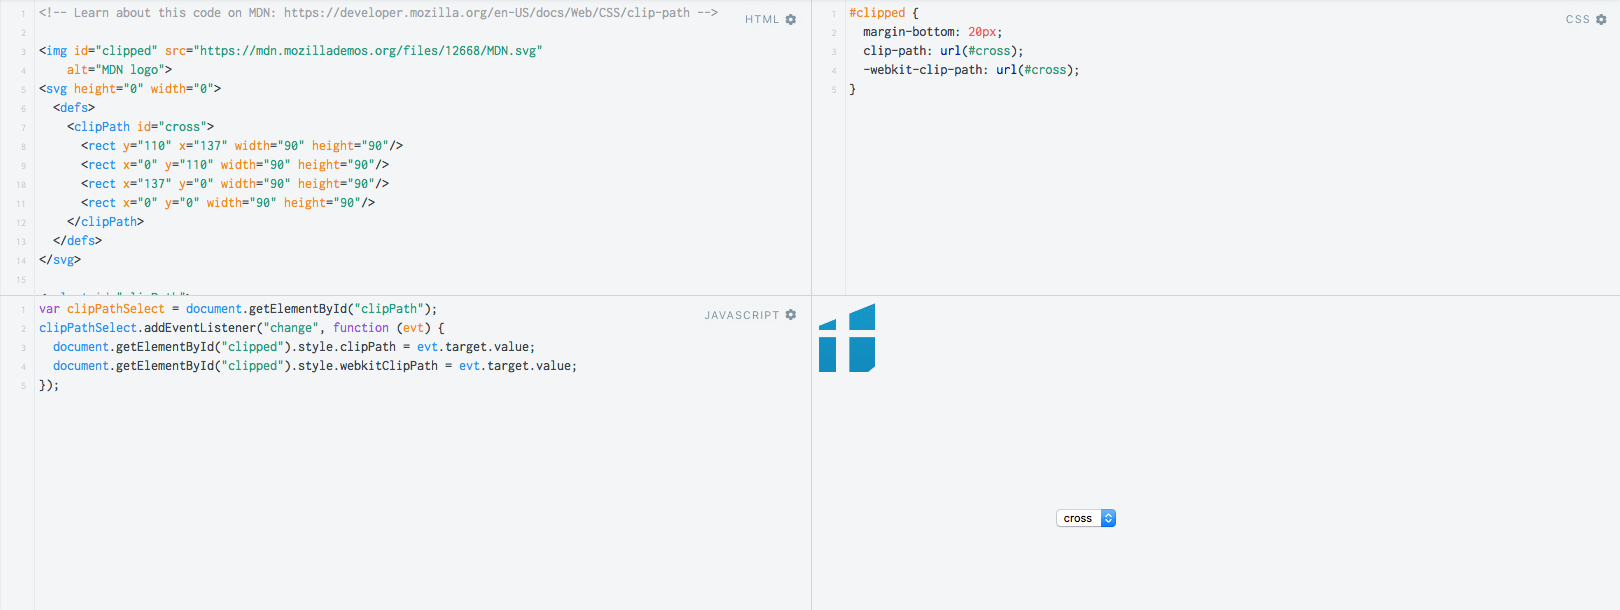1620x610 pixels.
Task: Click the addEventListener line in JavaScript
Action: click(x=242, y=328)
